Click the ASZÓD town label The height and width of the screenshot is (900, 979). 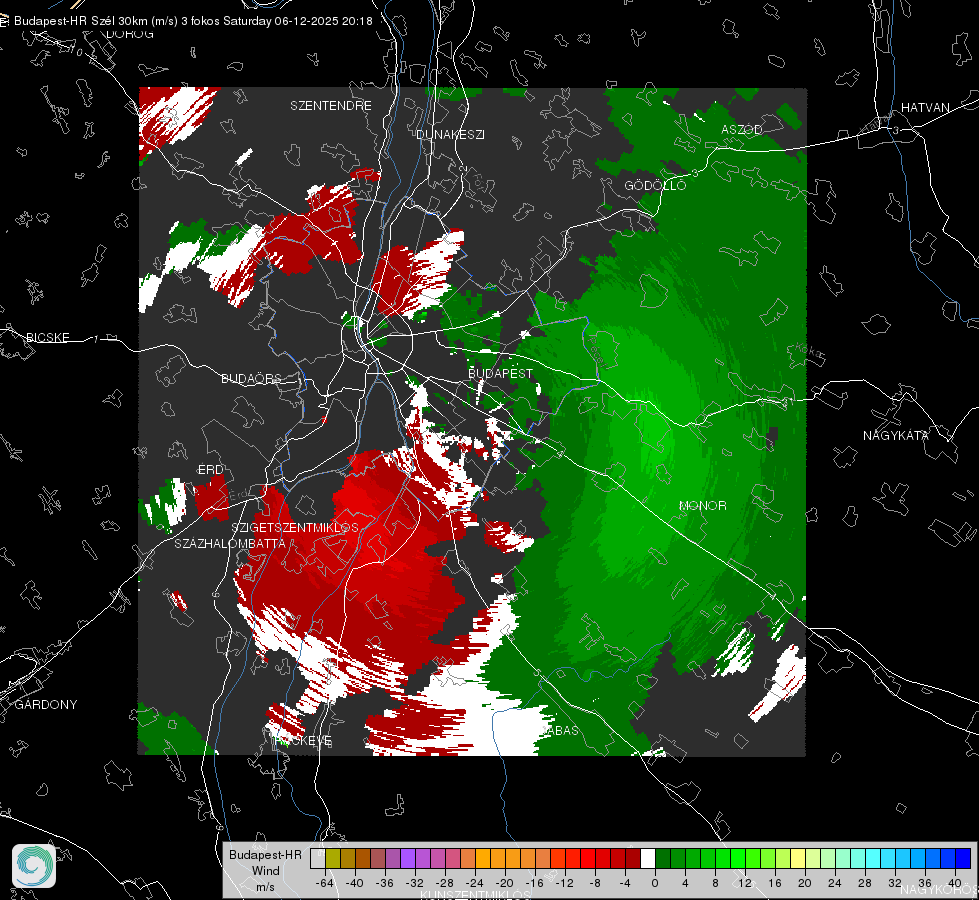742,129
